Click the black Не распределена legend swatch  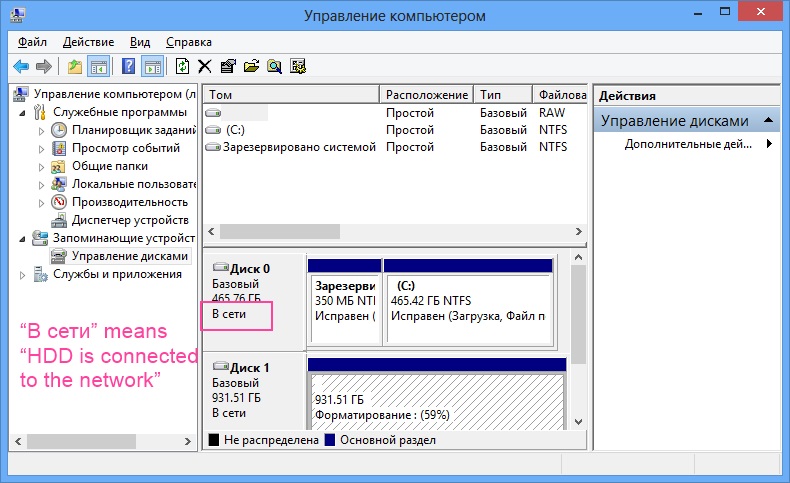pos(214,440)
